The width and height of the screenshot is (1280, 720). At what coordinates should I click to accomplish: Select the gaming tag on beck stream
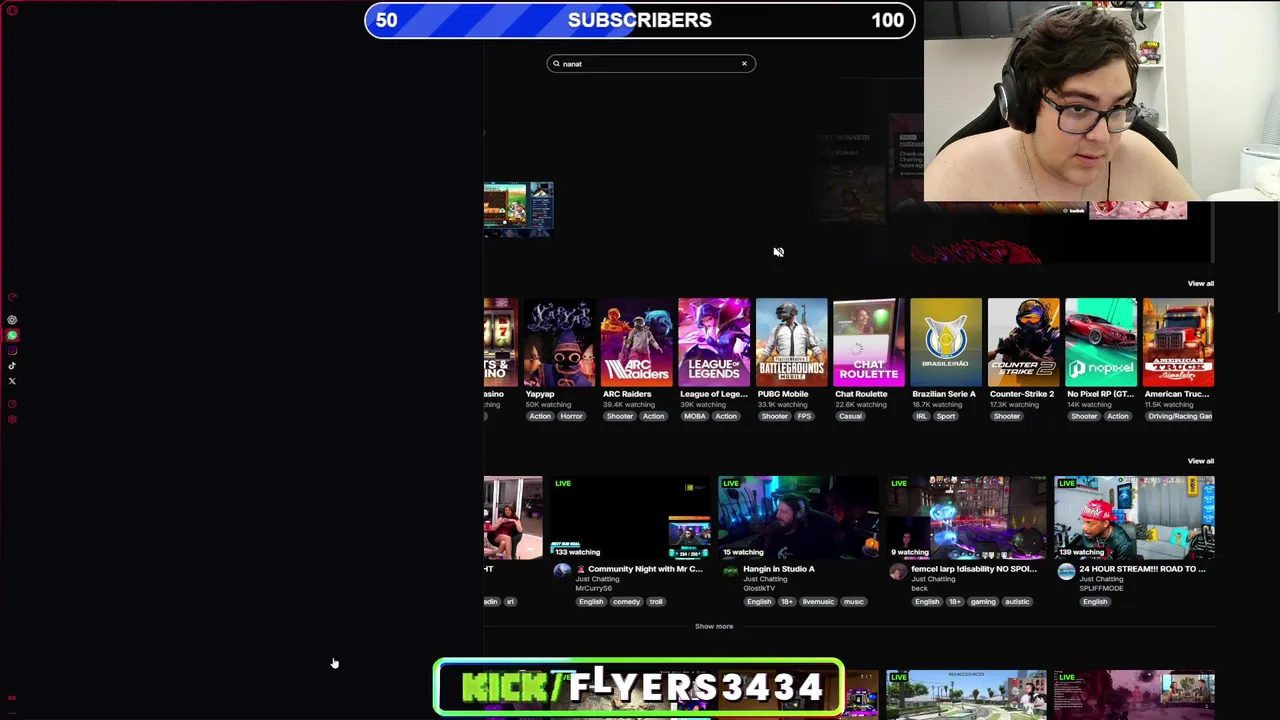pos(983,602)
